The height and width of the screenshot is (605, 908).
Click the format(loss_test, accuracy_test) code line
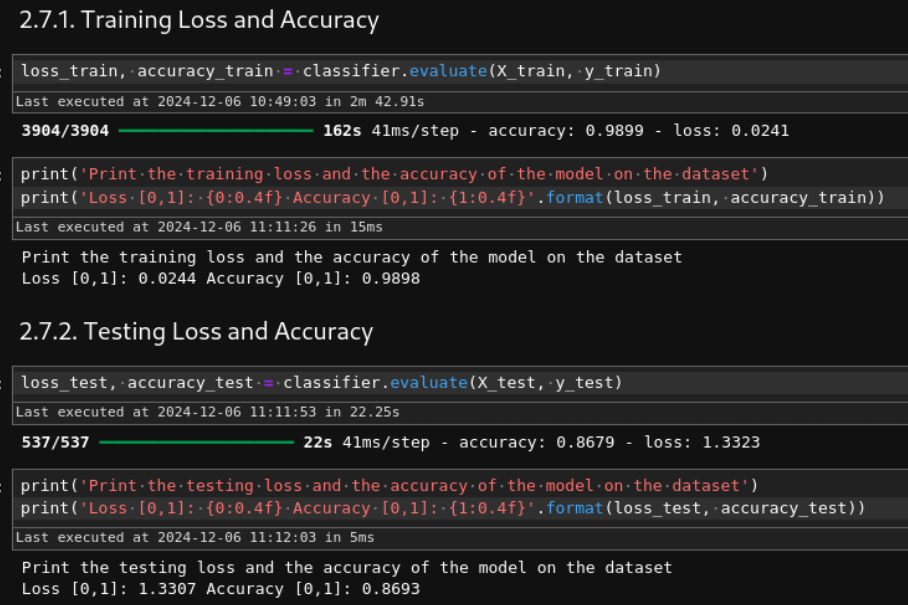[443, 508]
